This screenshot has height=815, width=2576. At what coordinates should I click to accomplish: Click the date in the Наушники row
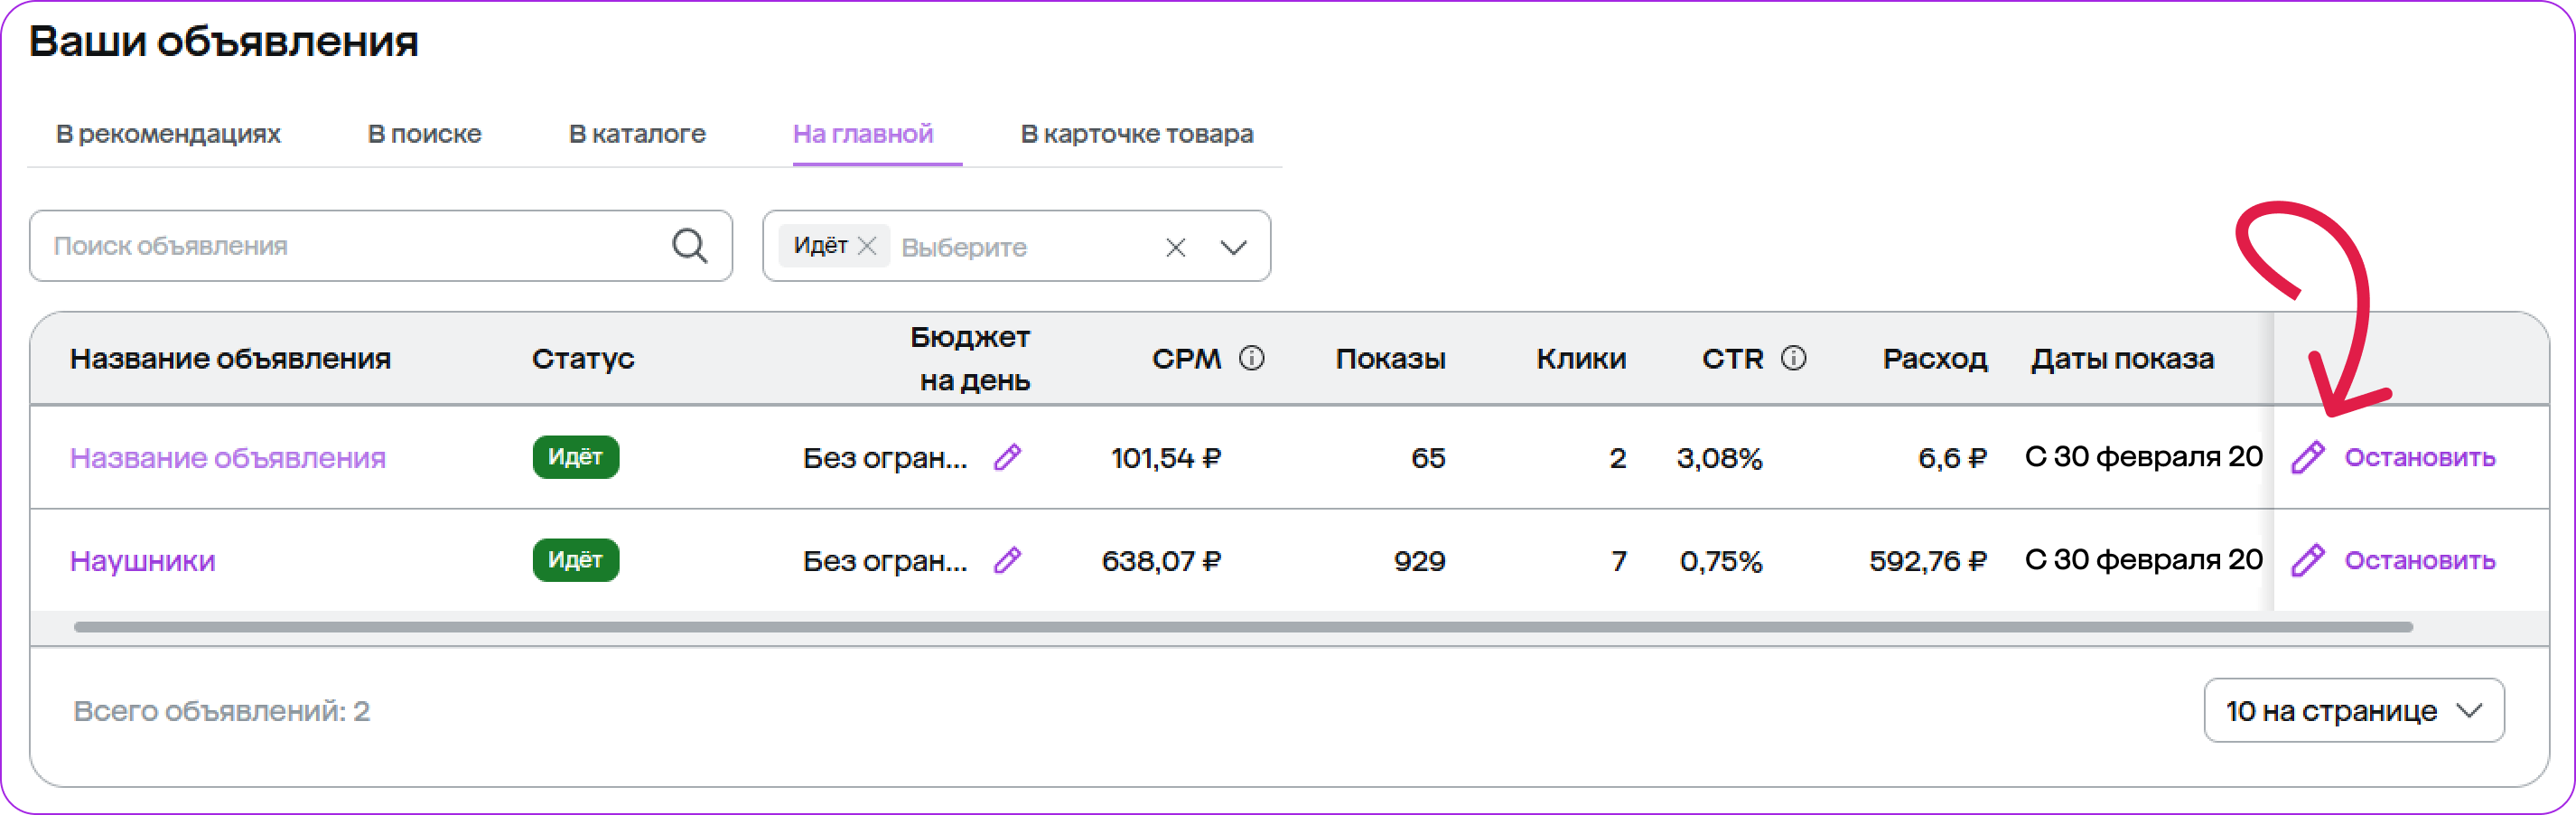(2143, 560)
